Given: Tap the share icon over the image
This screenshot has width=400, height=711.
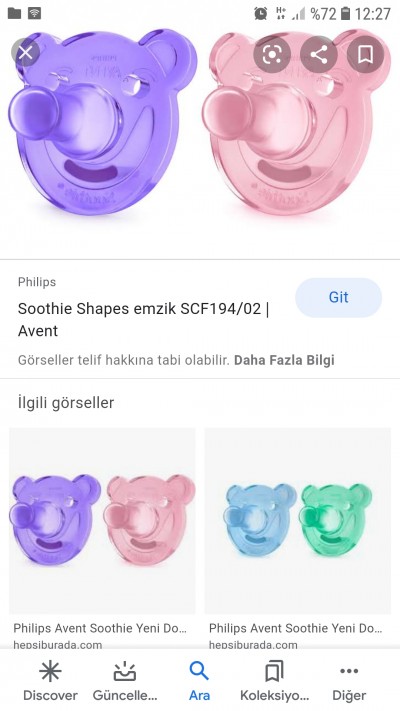Looking at the screenshot, I should [x=319, y=54].
